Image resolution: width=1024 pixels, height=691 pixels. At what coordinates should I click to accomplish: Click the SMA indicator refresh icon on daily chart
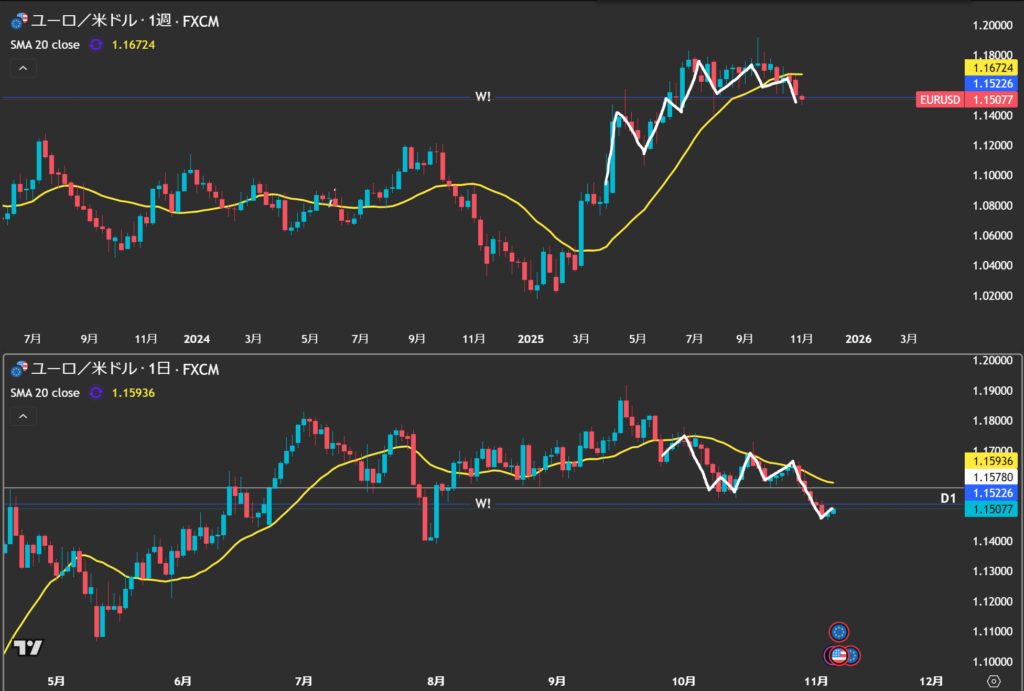[96, 393]
